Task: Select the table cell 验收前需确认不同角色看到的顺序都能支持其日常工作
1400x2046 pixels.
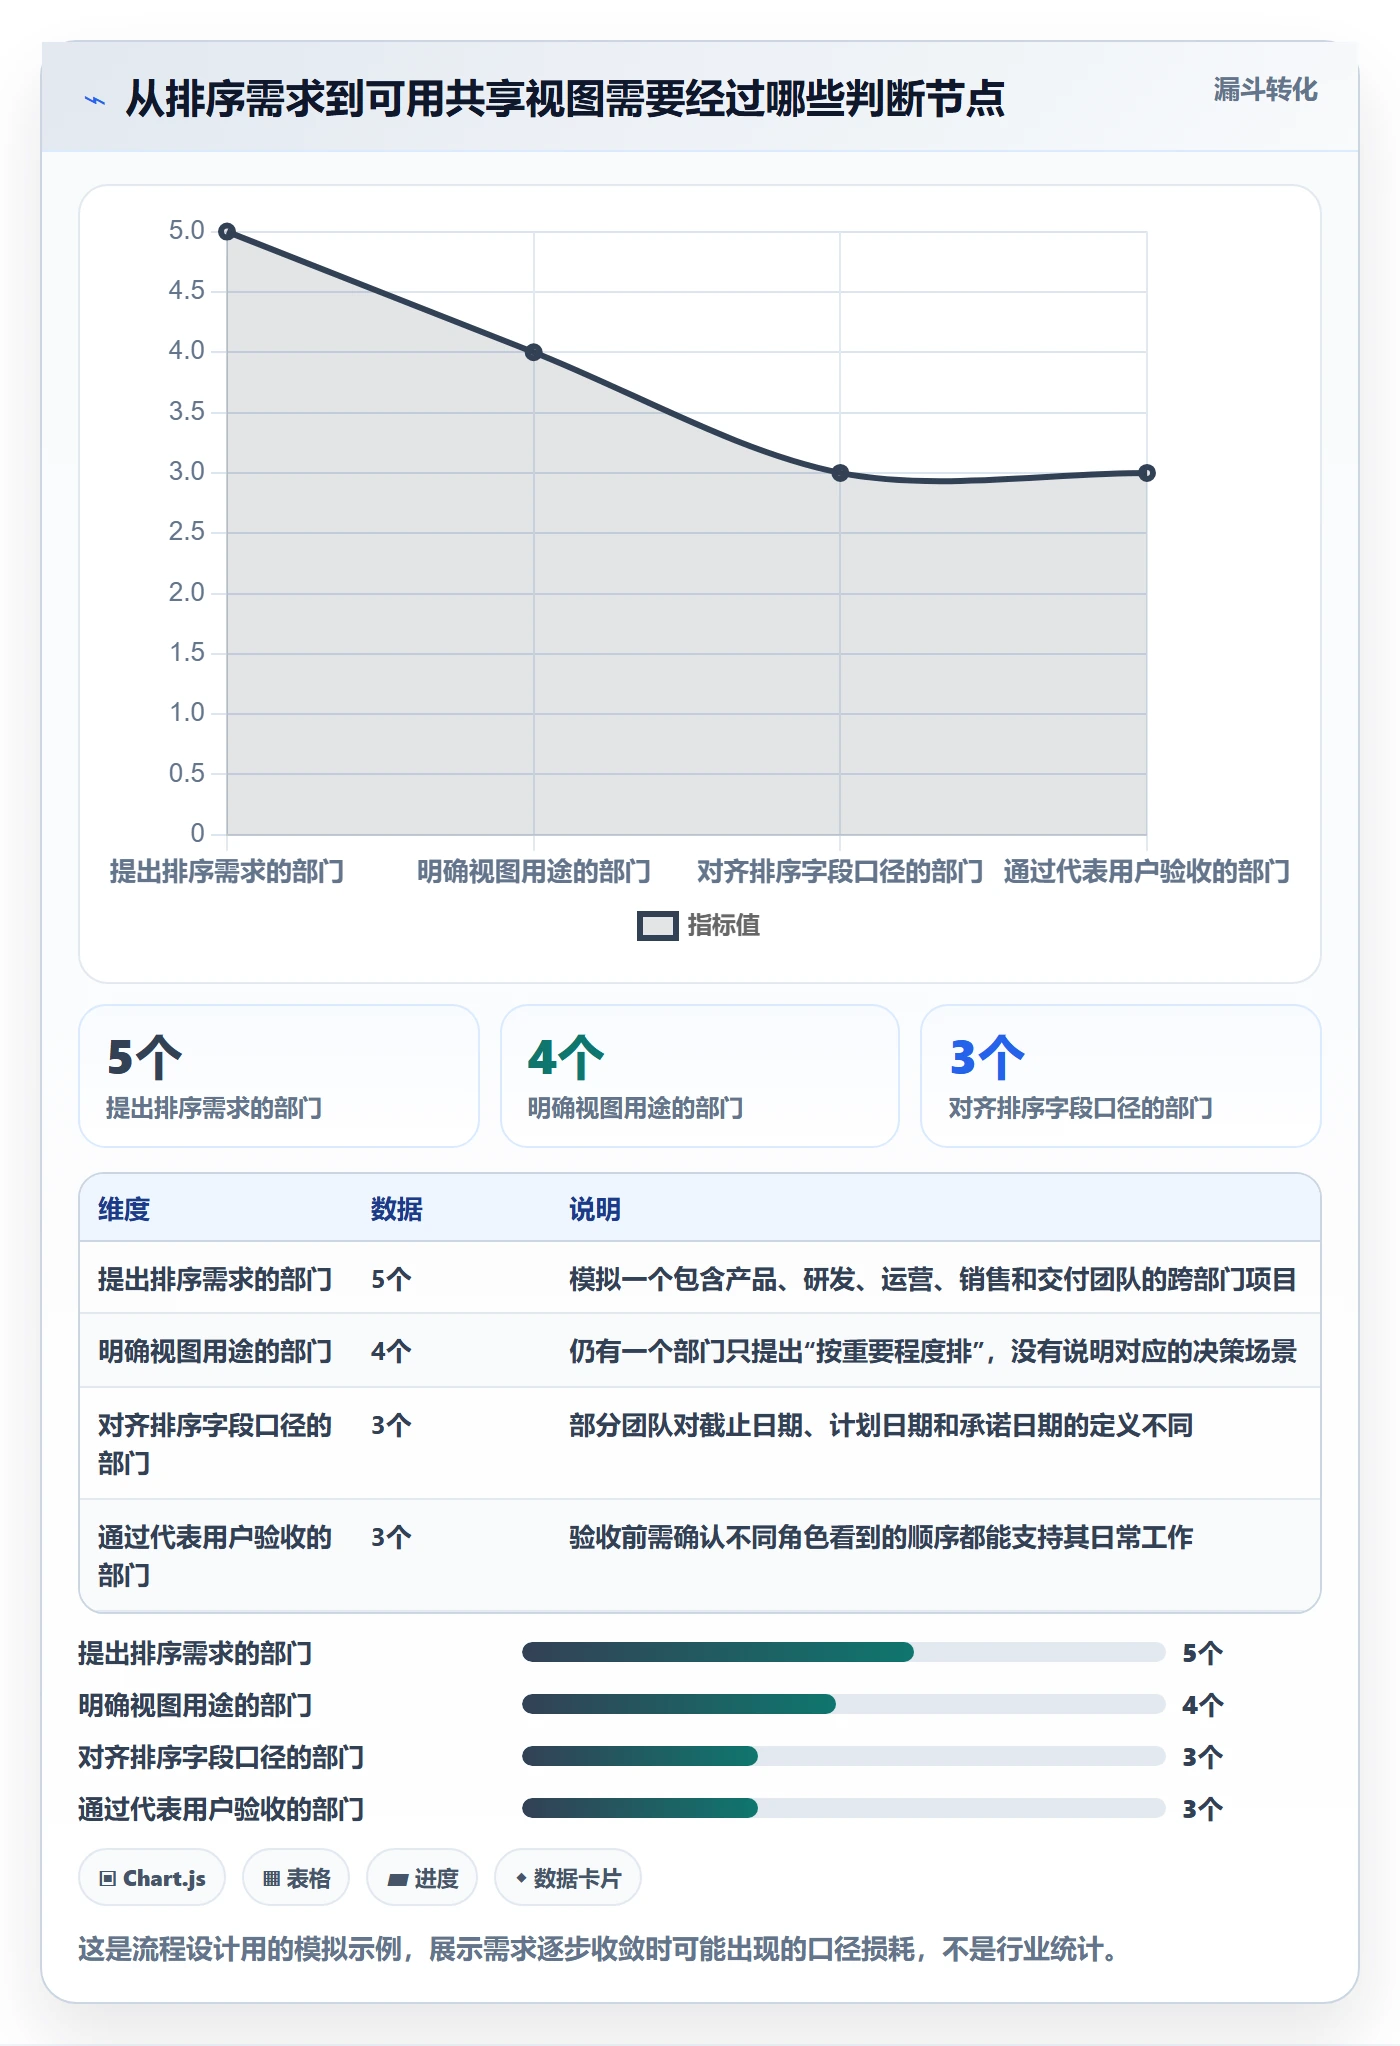Action: tap(881, 1537)
